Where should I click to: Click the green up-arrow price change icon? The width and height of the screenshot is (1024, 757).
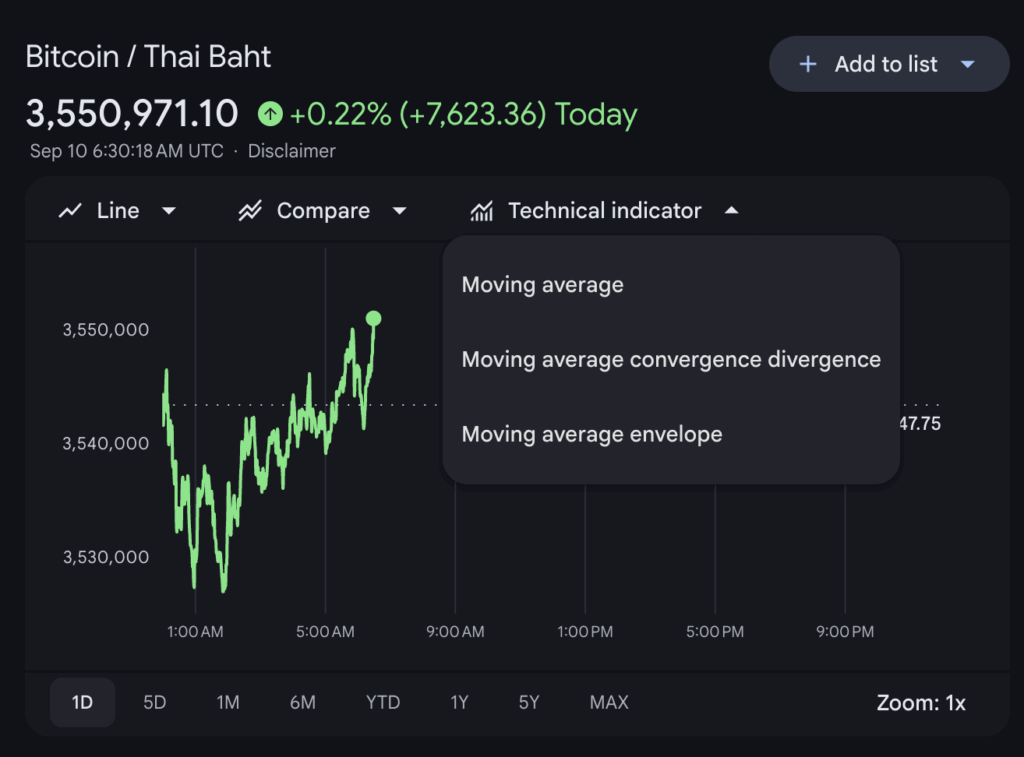click(270, 114)
